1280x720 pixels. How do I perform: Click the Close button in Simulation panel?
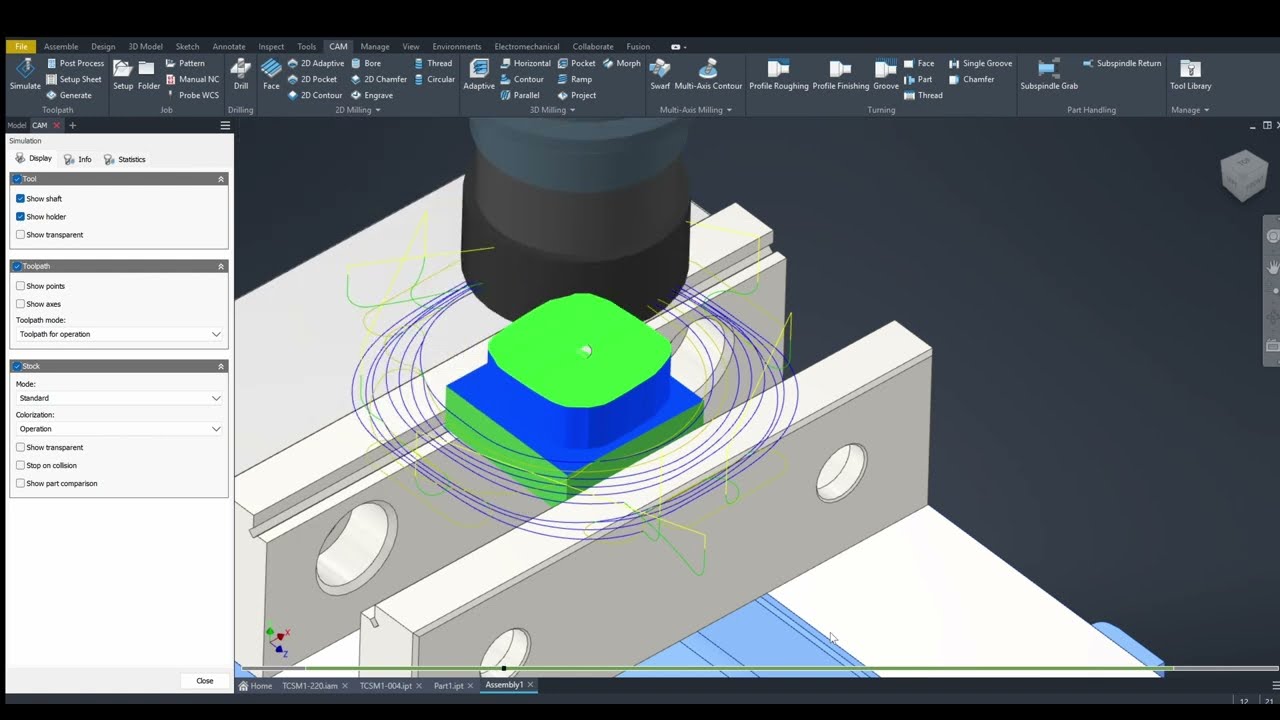coord(205,681)
